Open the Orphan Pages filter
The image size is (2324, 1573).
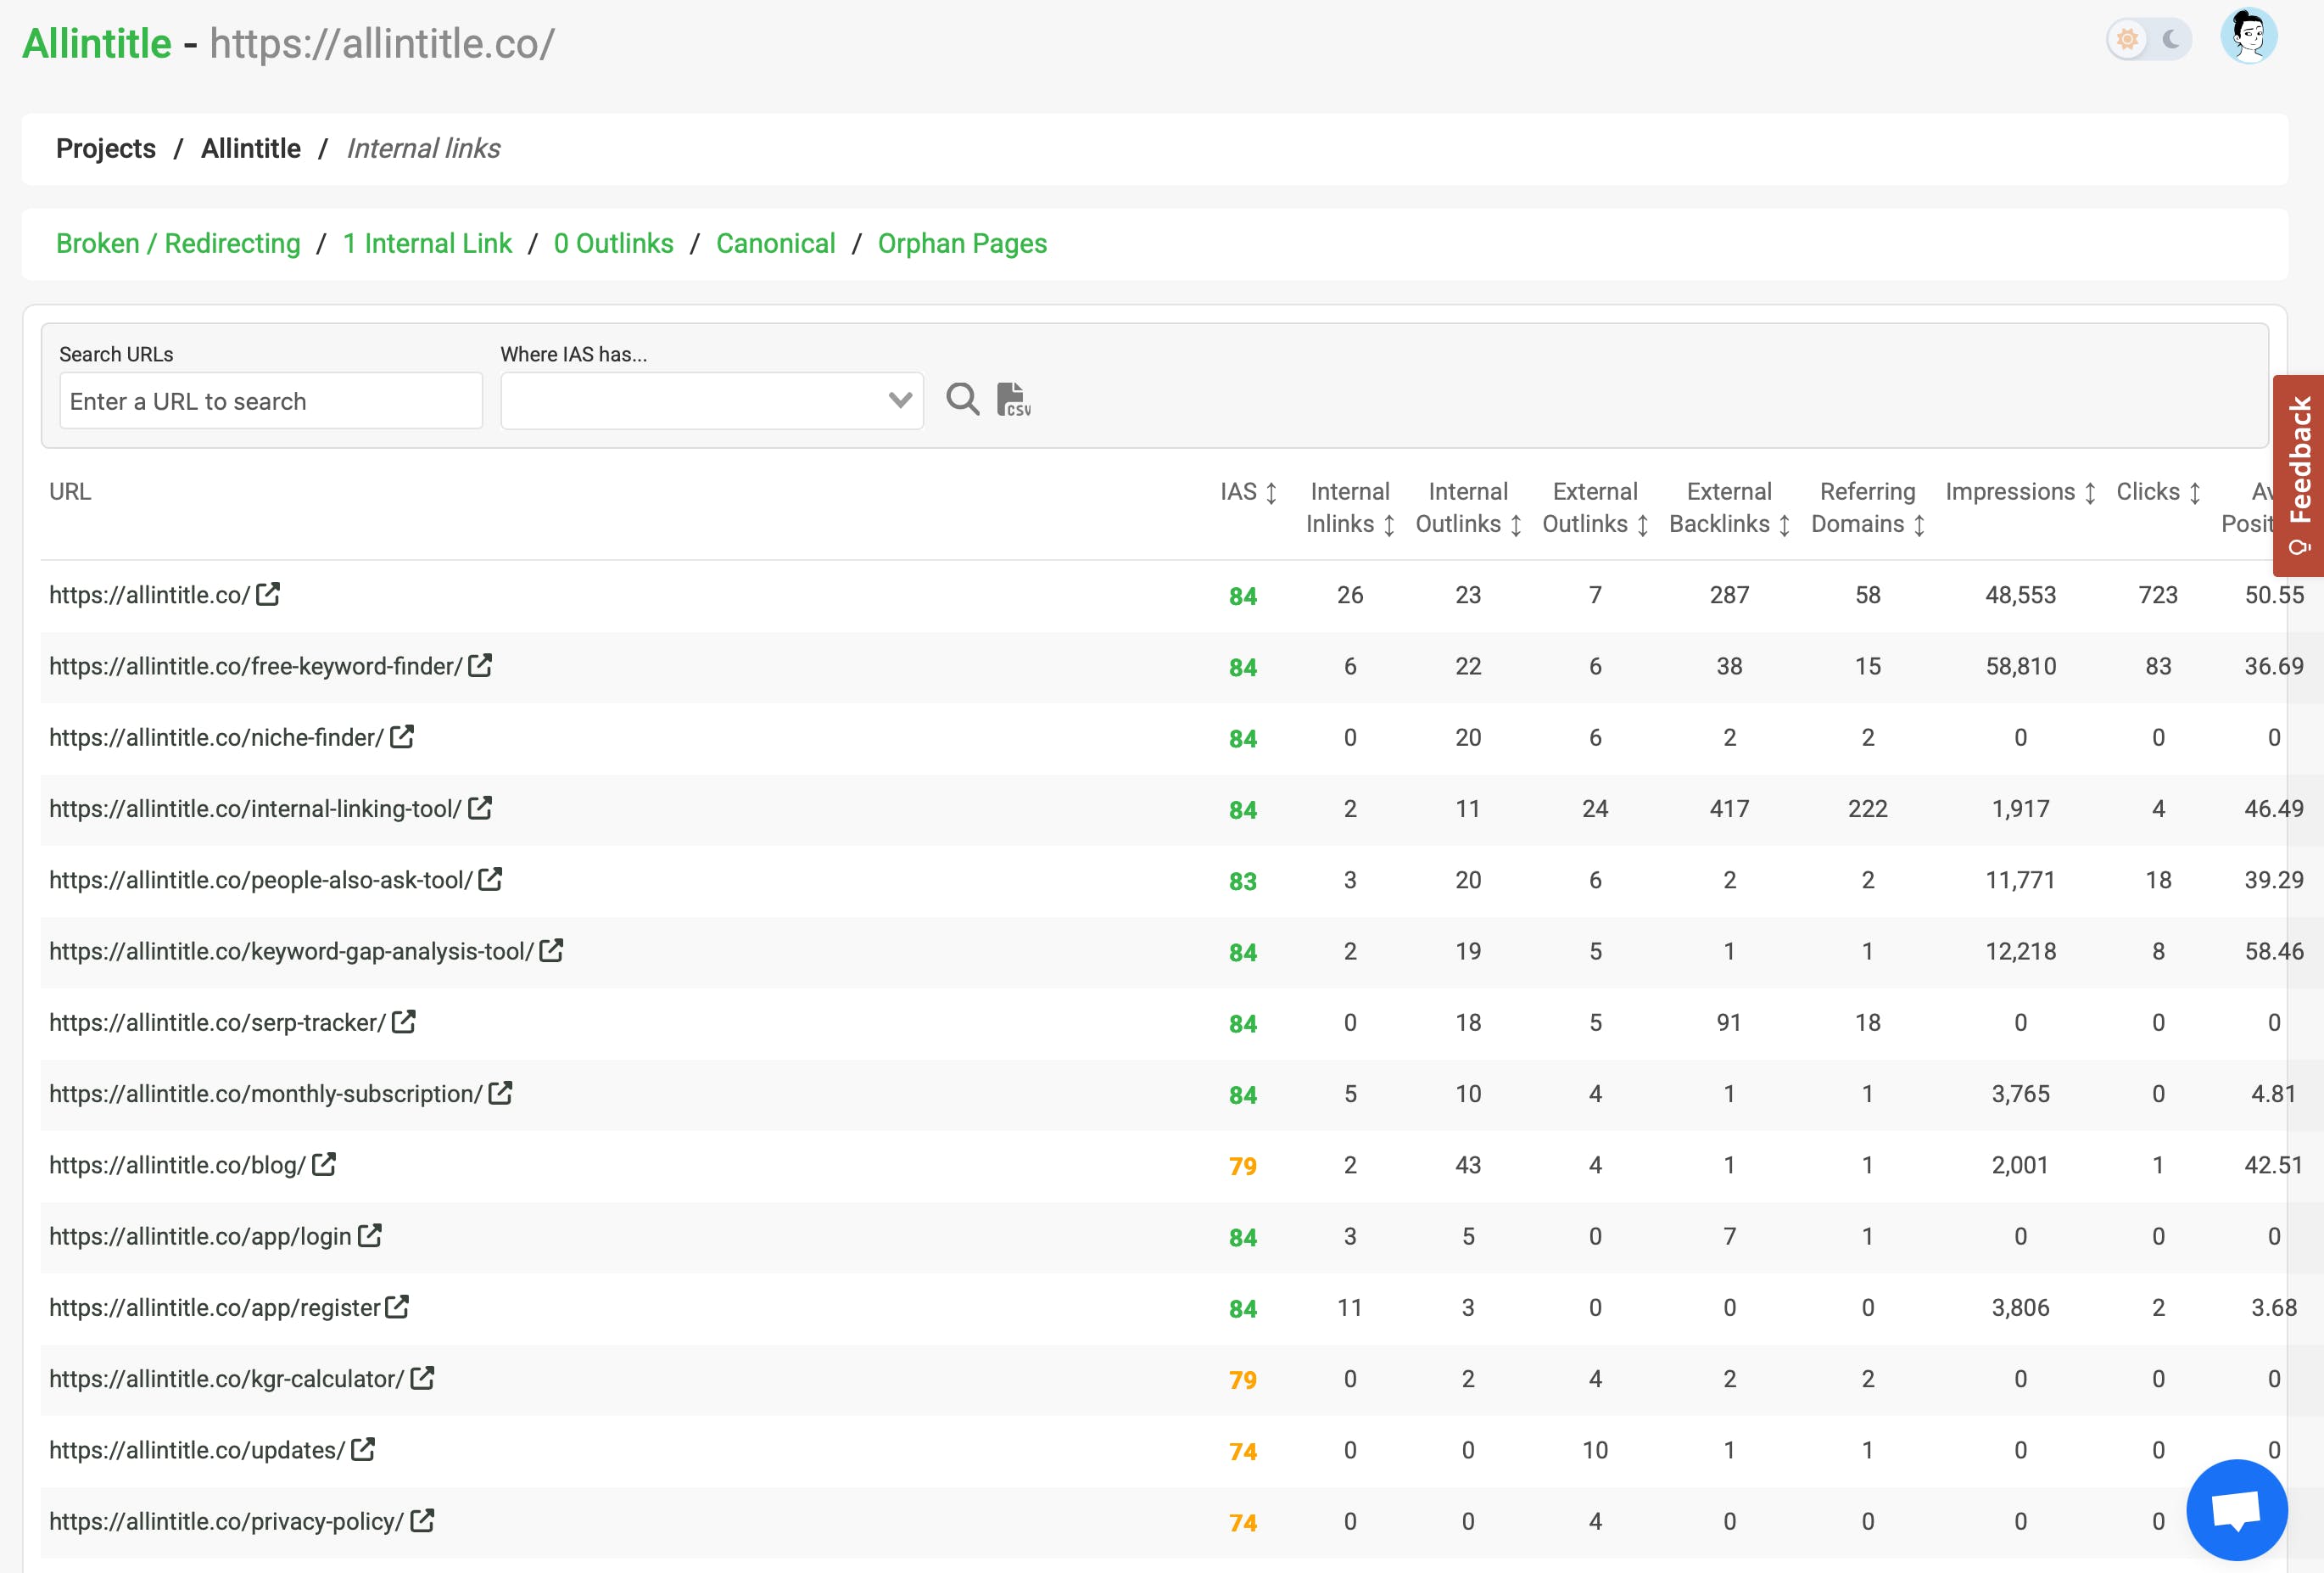coord(961,244)
